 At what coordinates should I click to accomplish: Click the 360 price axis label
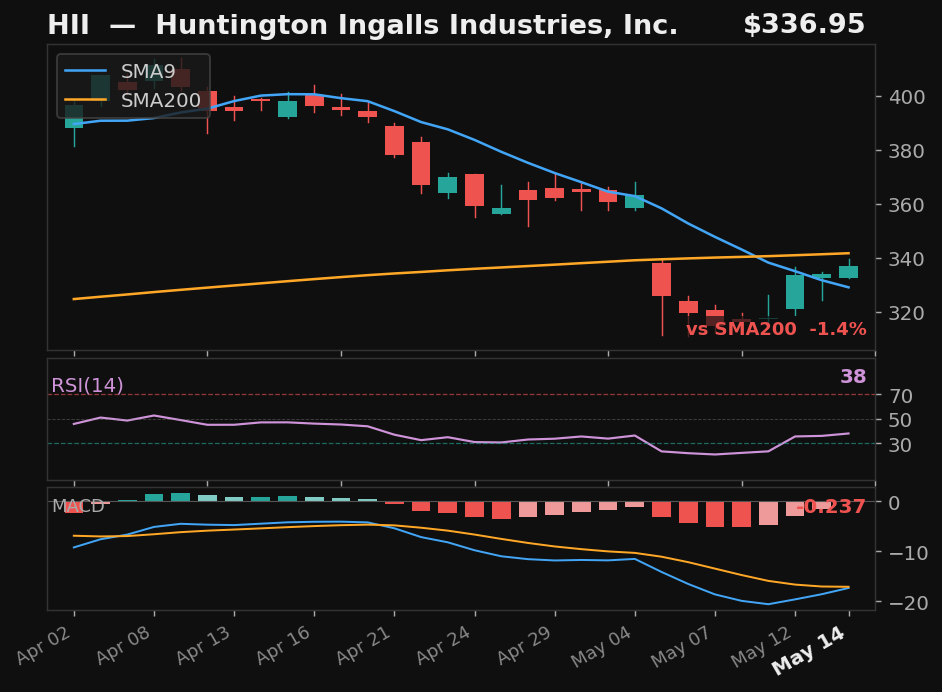(907, 205)
